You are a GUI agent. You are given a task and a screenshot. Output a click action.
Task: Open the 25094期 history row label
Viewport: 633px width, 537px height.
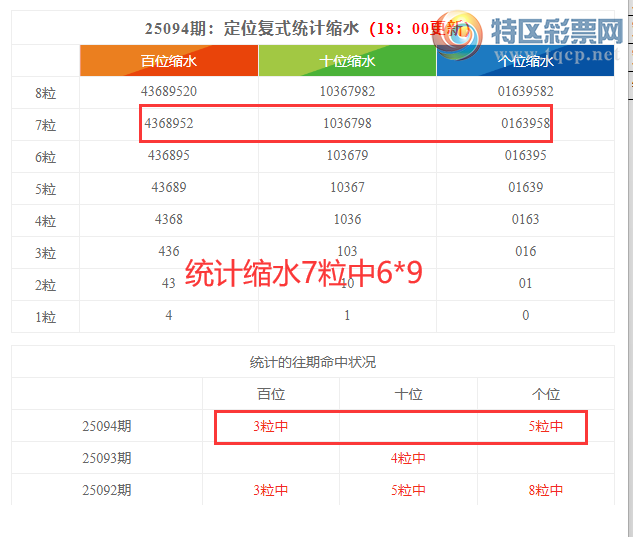click(x=107, y=426)
